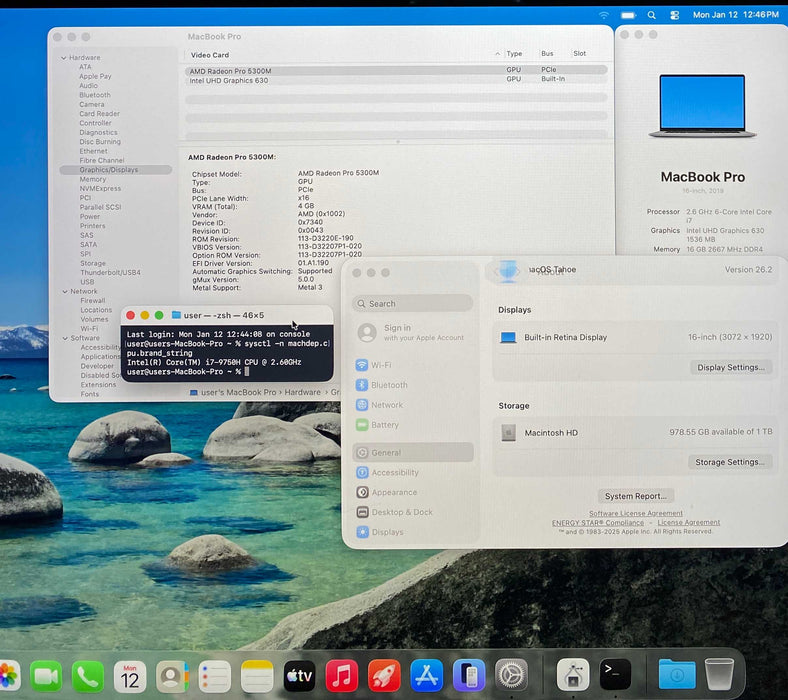Image resolution: width=788 pixels, height=700 pixels.
Task: Collapse the Network section in System Information
Action: [x=65, y=291]
